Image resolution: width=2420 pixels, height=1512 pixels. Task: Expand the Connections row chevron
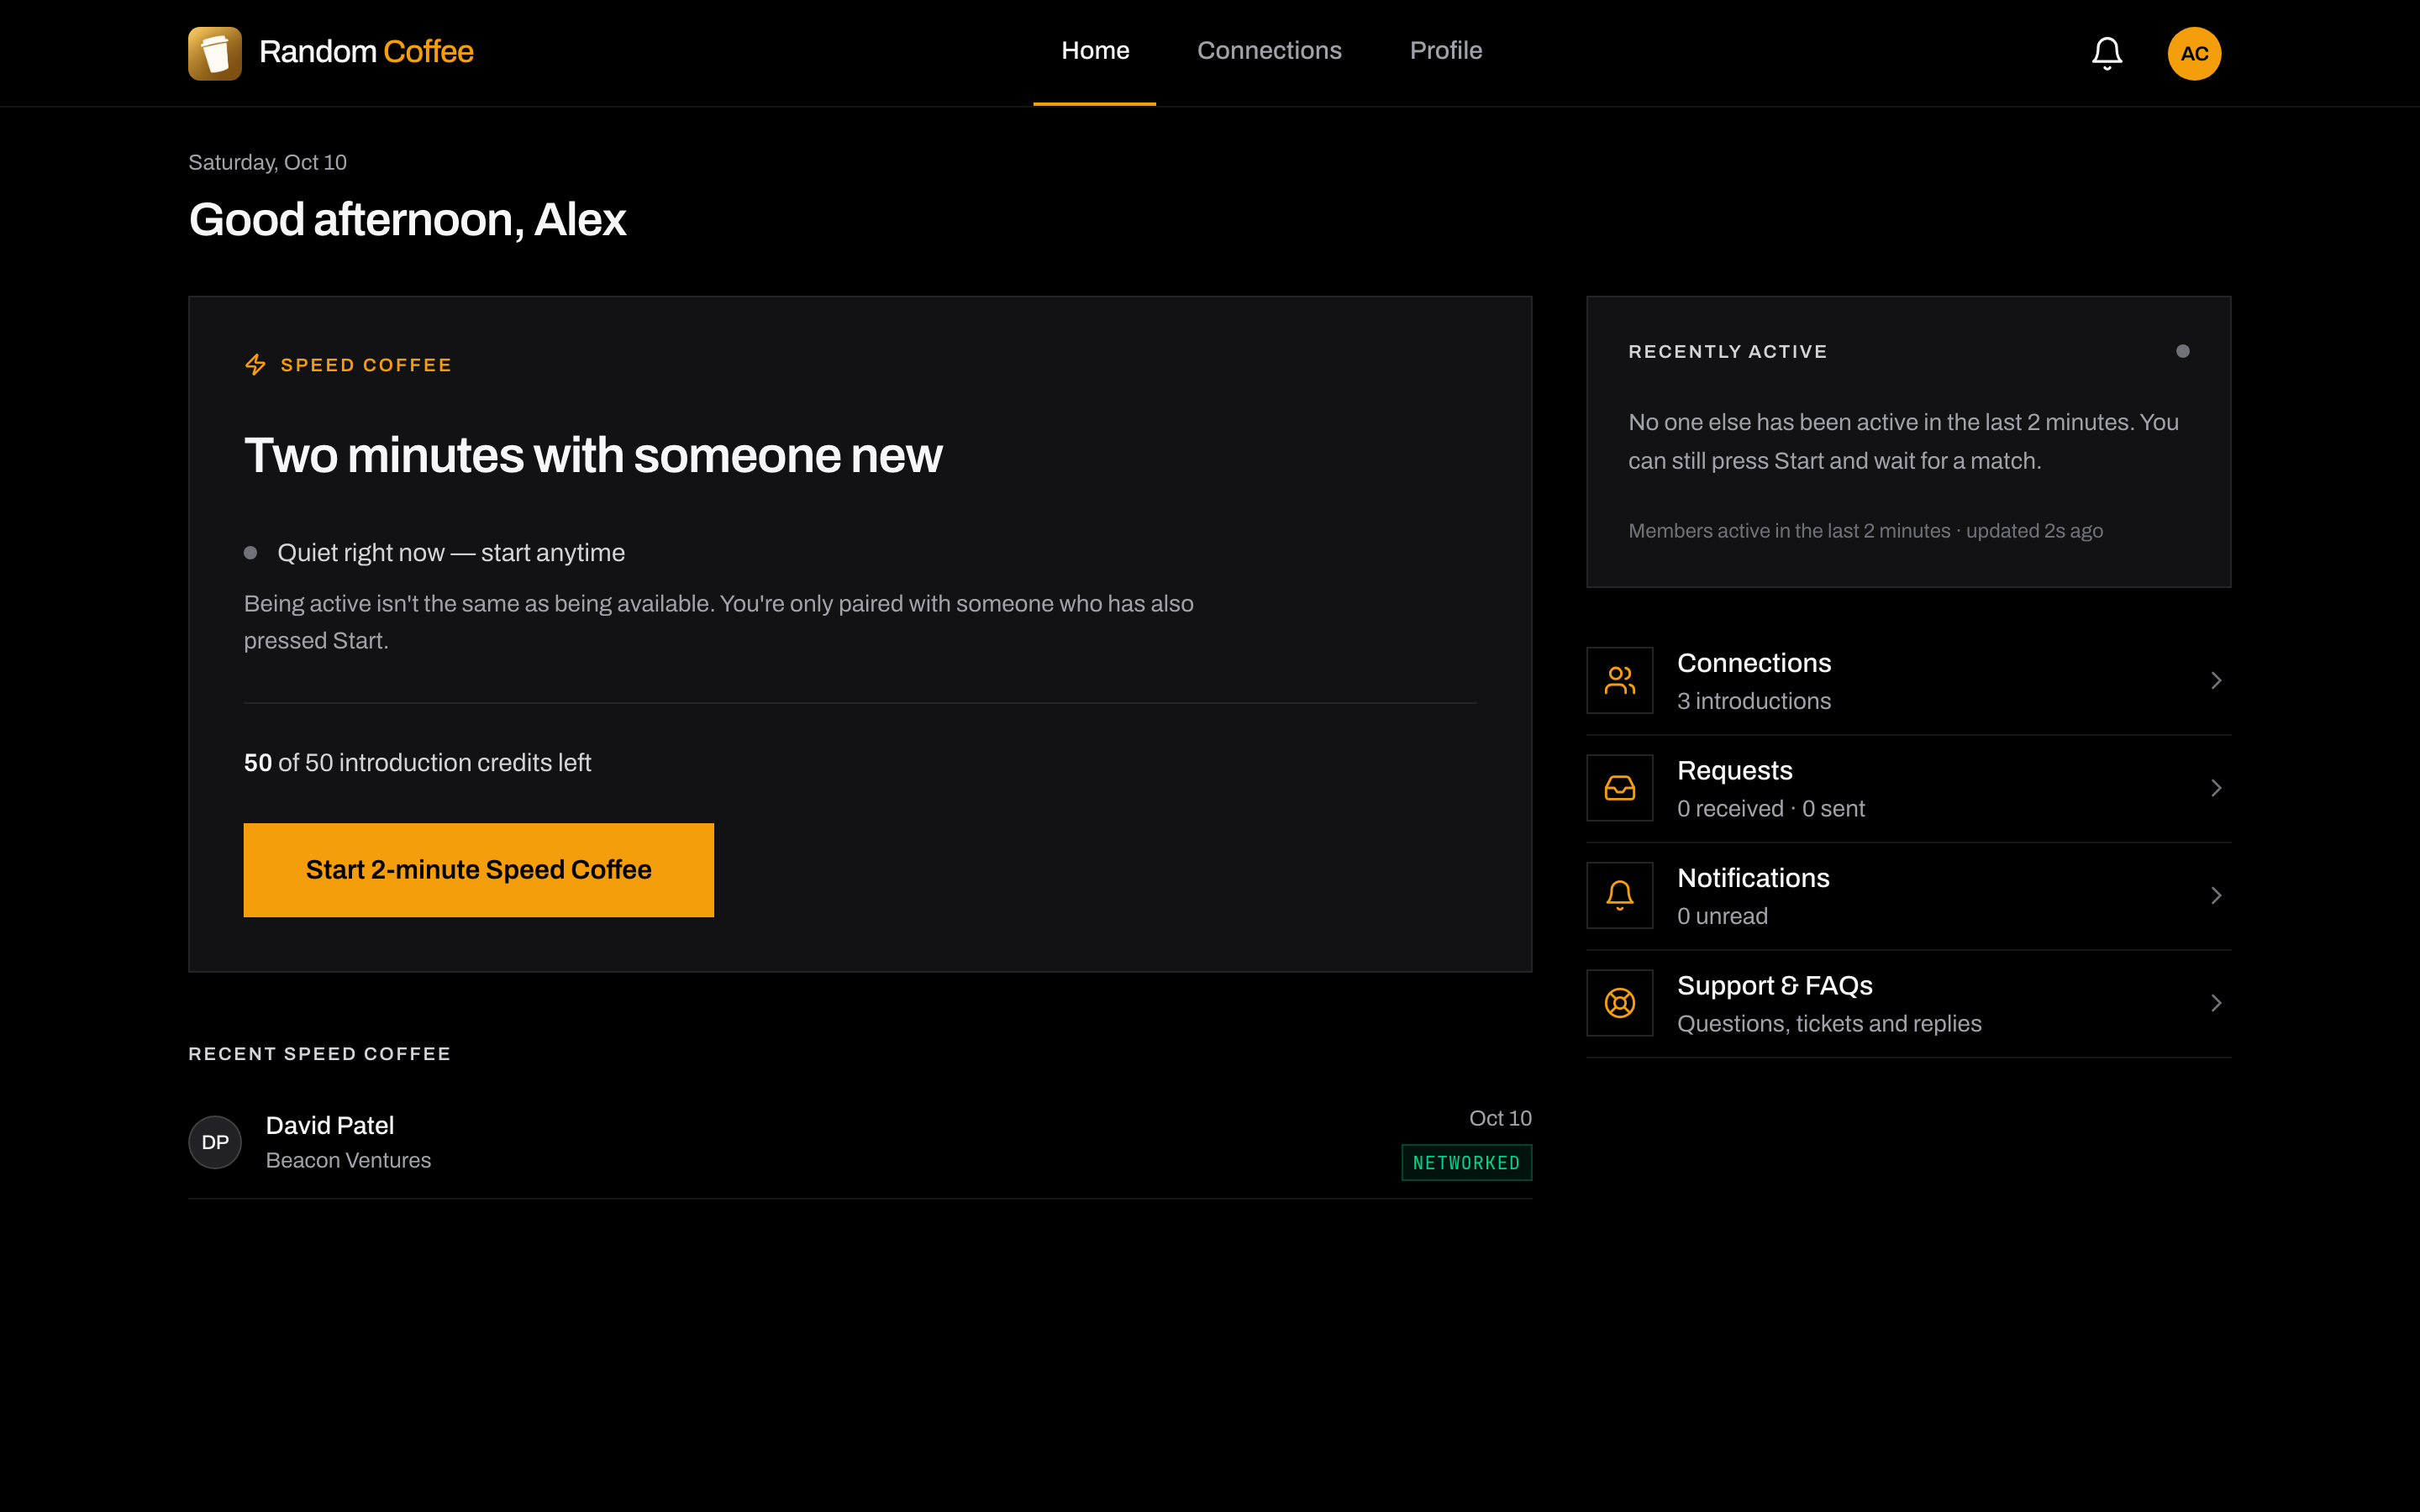coord(2216,680)
